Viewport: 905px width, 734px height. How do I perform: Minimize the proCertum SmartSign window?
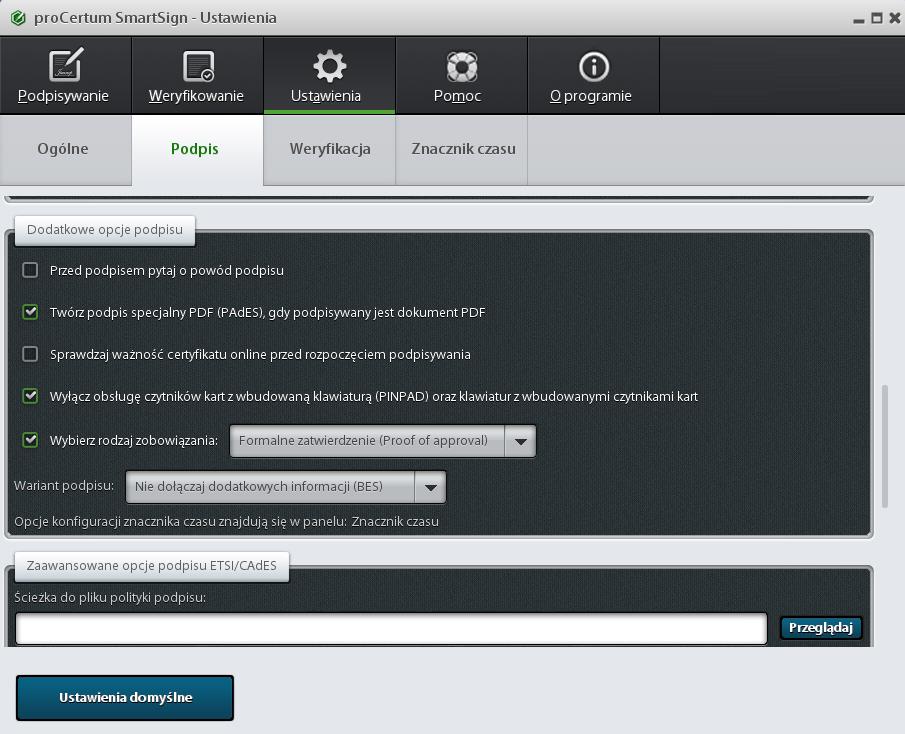(x=859, y=19)
